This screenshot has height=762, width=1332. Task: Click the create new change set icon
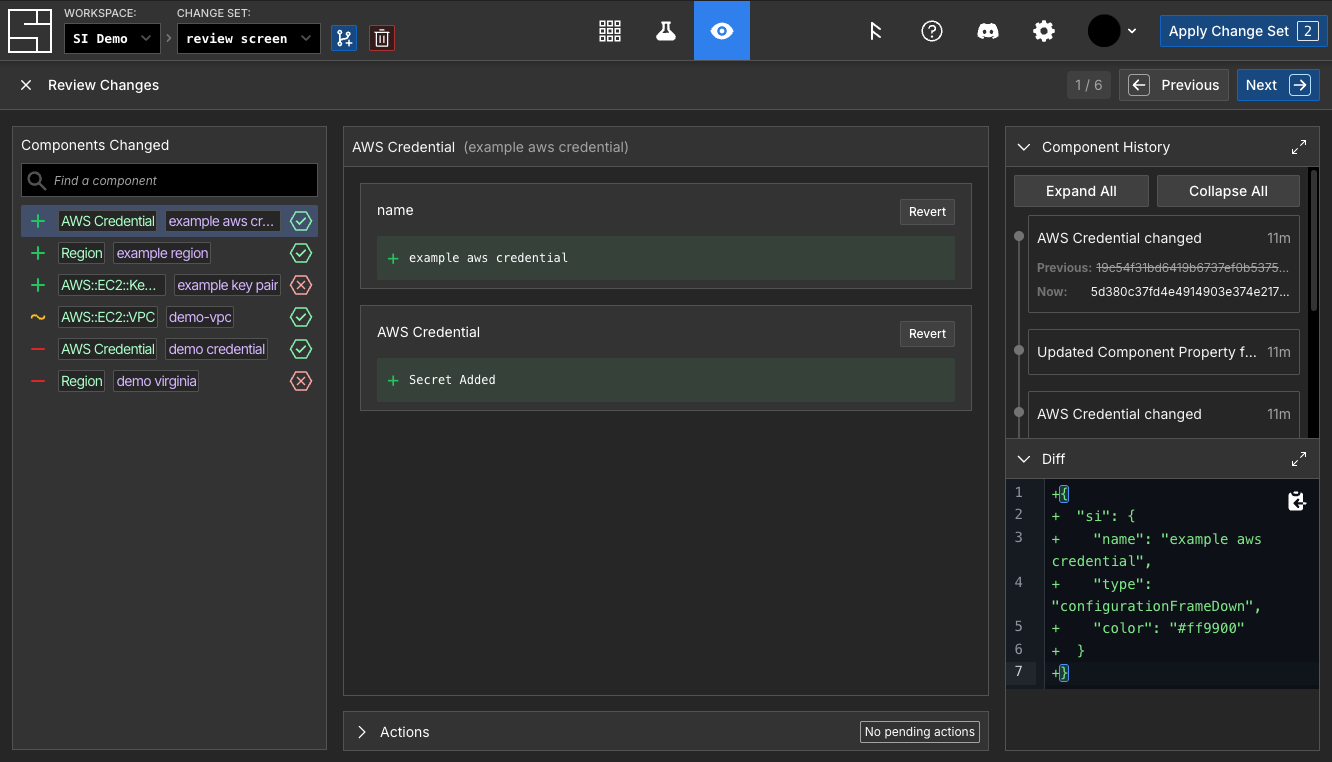tap(344, 38)
